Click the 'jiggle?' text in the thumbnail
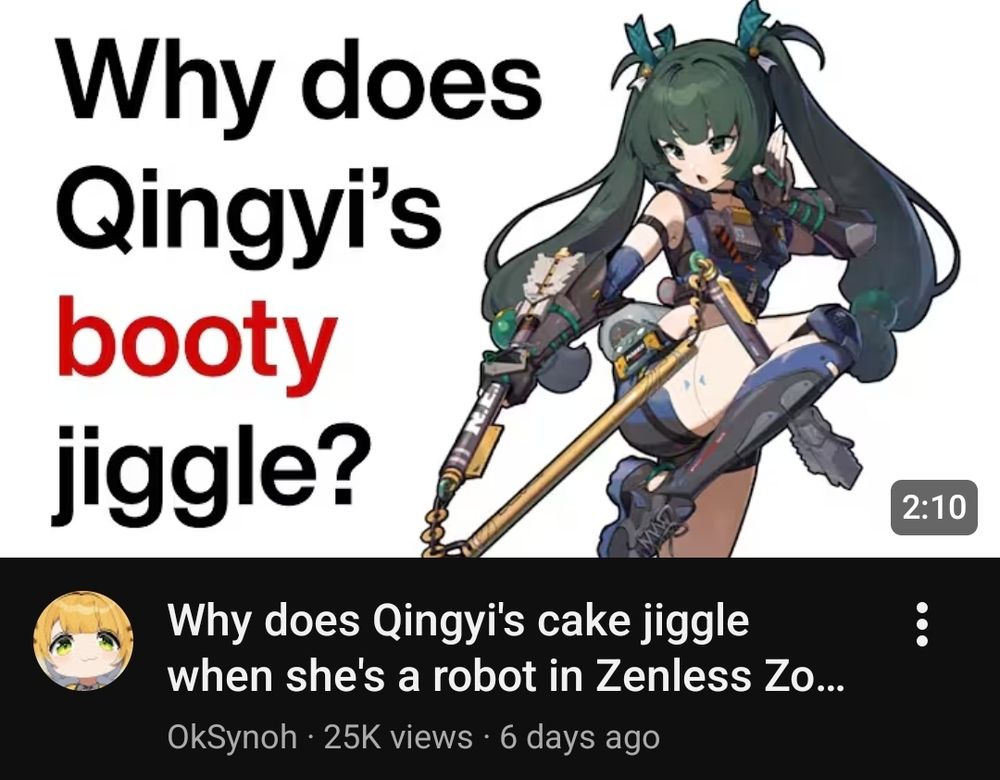This screenshot has width=1000, height=780. point(212,464)
